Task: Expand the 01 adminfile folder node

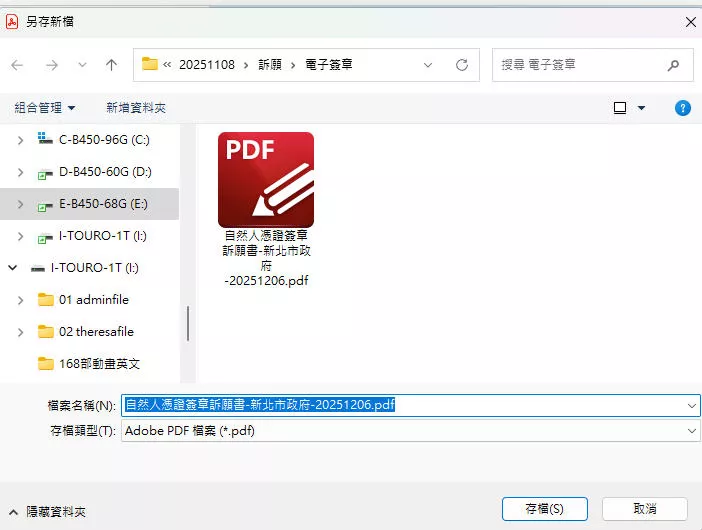Action: click(x=20, y=300)
